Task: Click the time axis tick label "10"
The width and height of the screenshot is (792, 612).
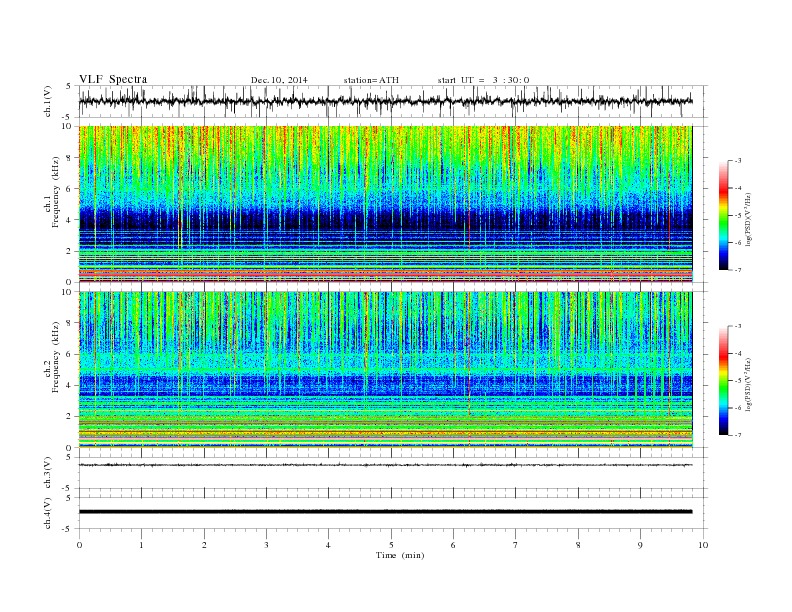Action: [703, 545]
